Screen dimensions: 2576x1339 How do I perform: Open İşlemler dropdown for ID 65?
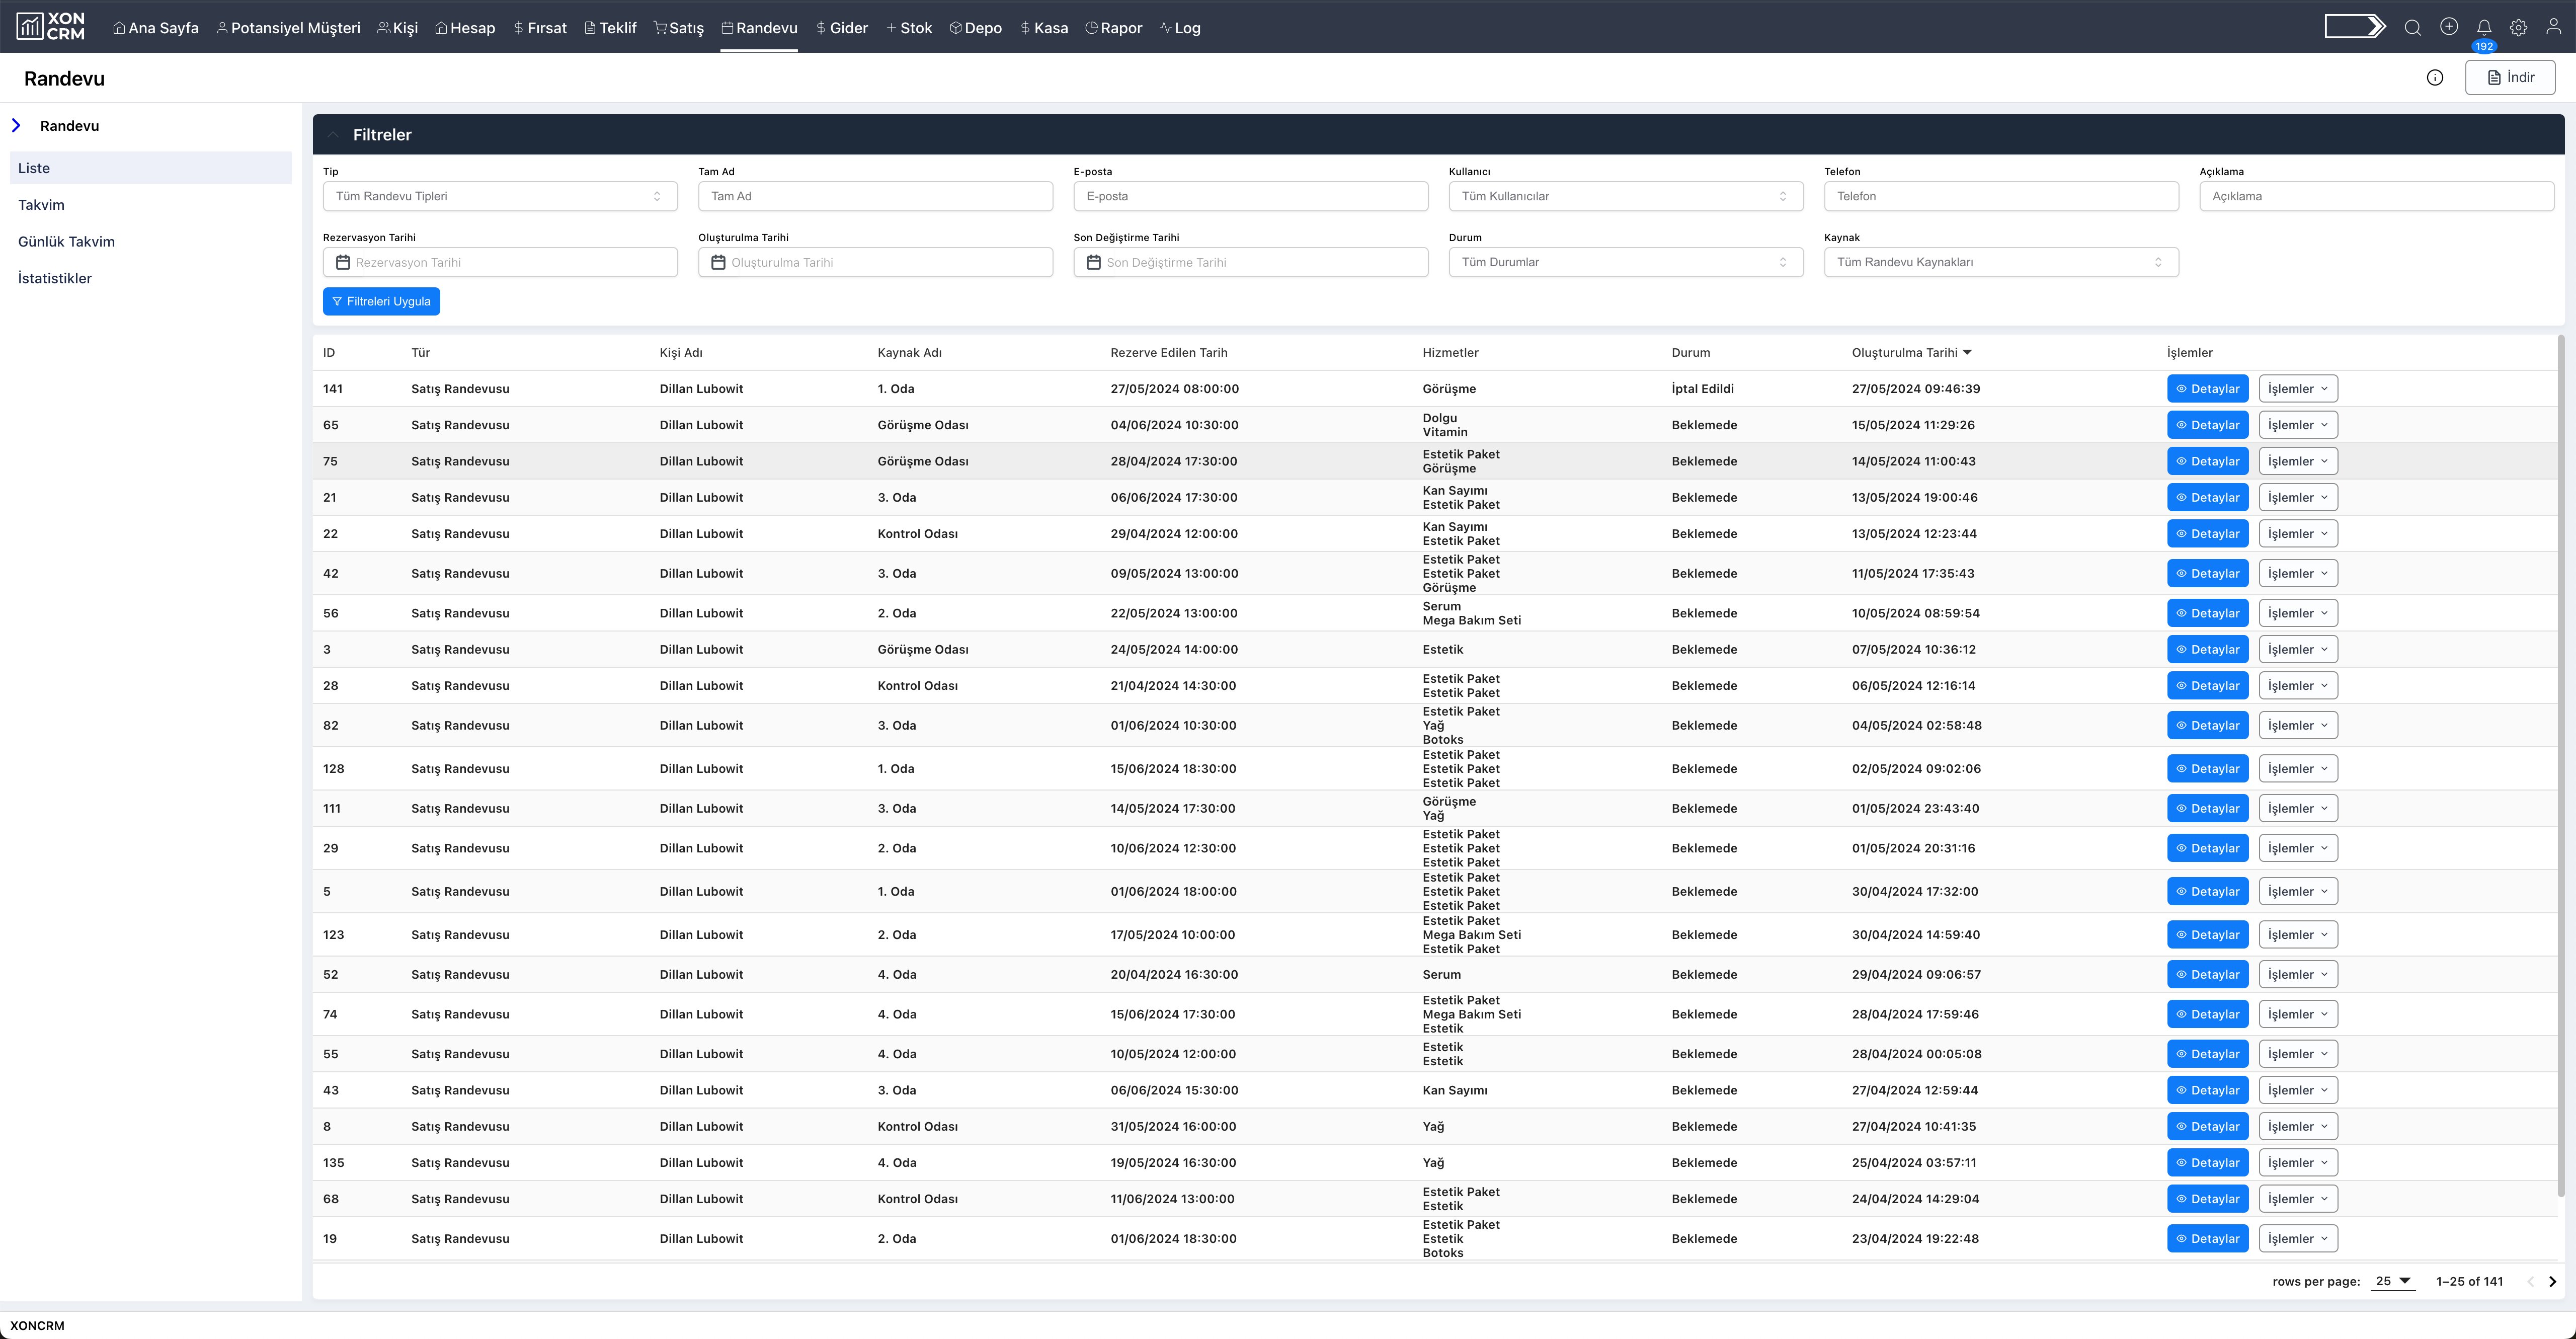2297,425
